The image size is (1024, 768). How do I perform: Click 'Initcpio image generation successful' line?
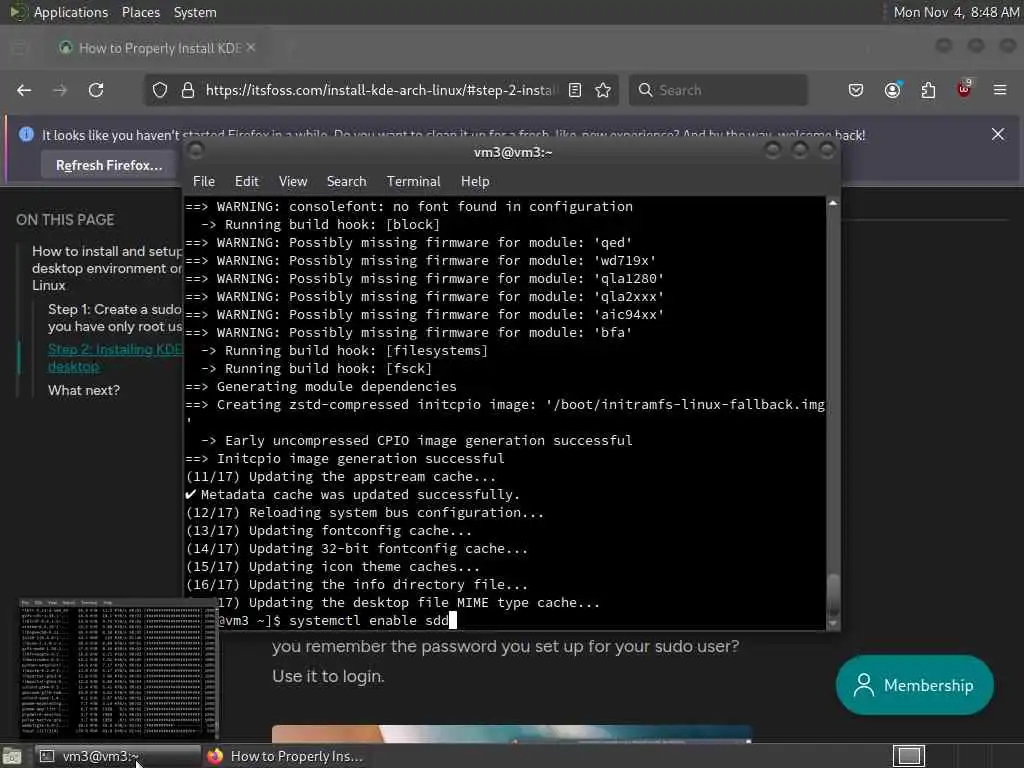[345, 458]
